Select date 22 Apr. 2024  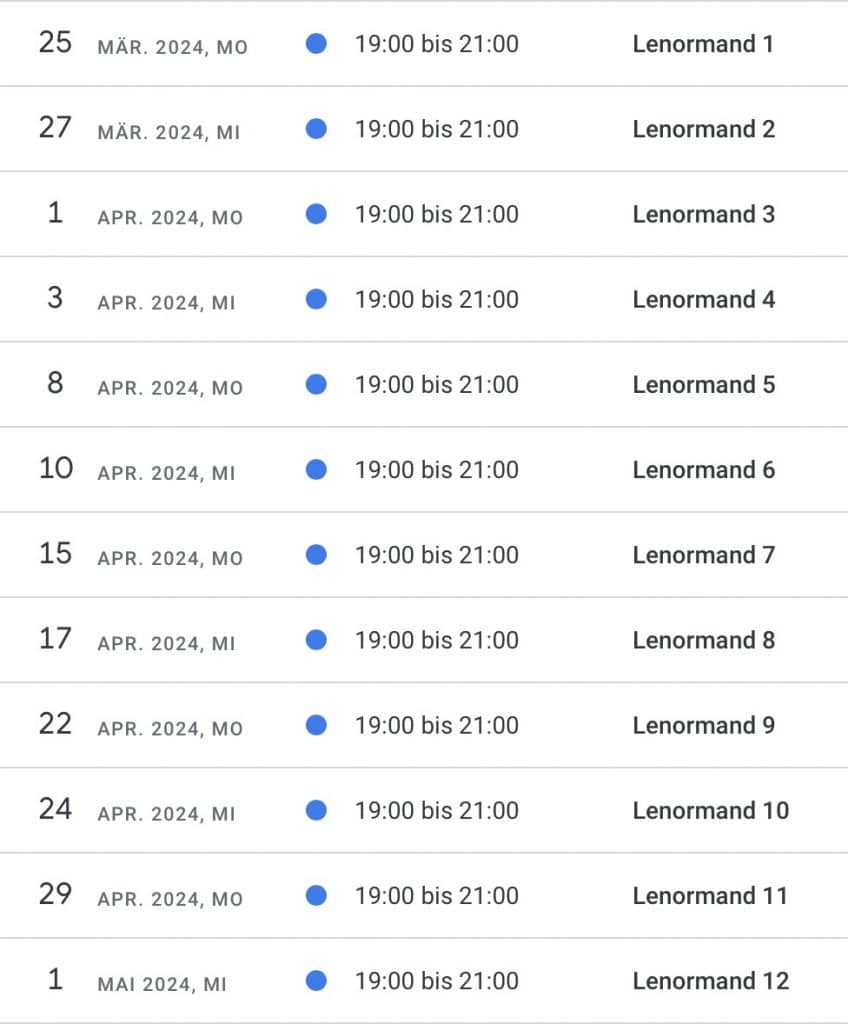coord(55,724)
